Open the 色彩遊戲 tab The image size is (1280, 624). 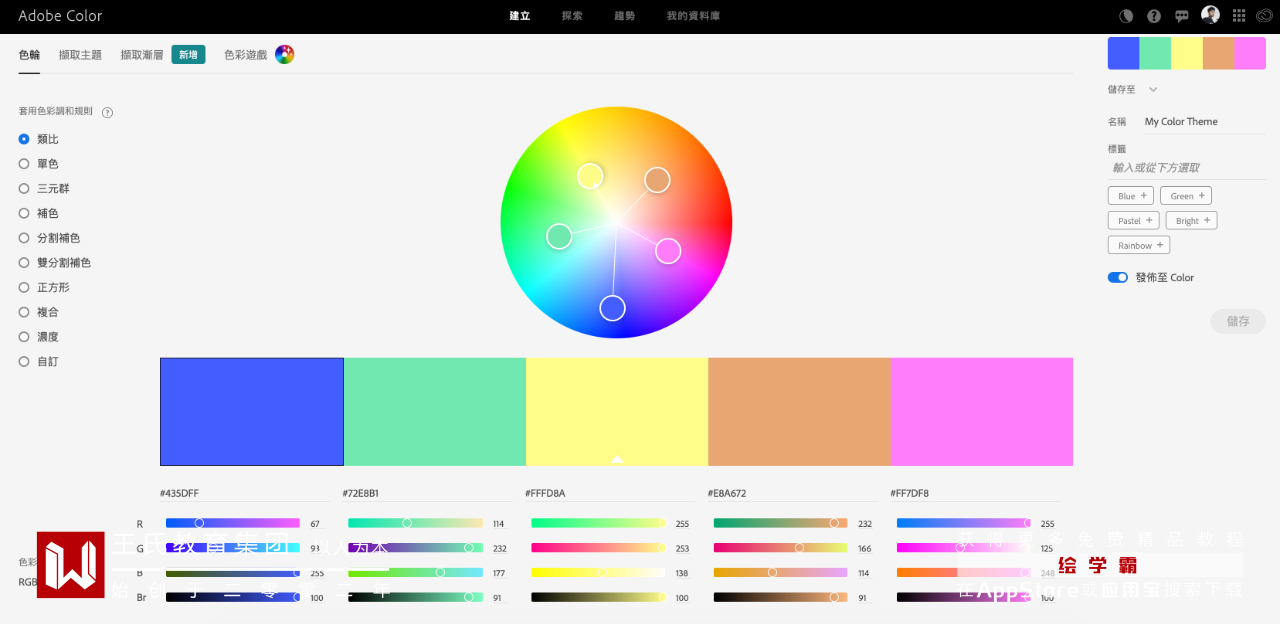(246, 55)
